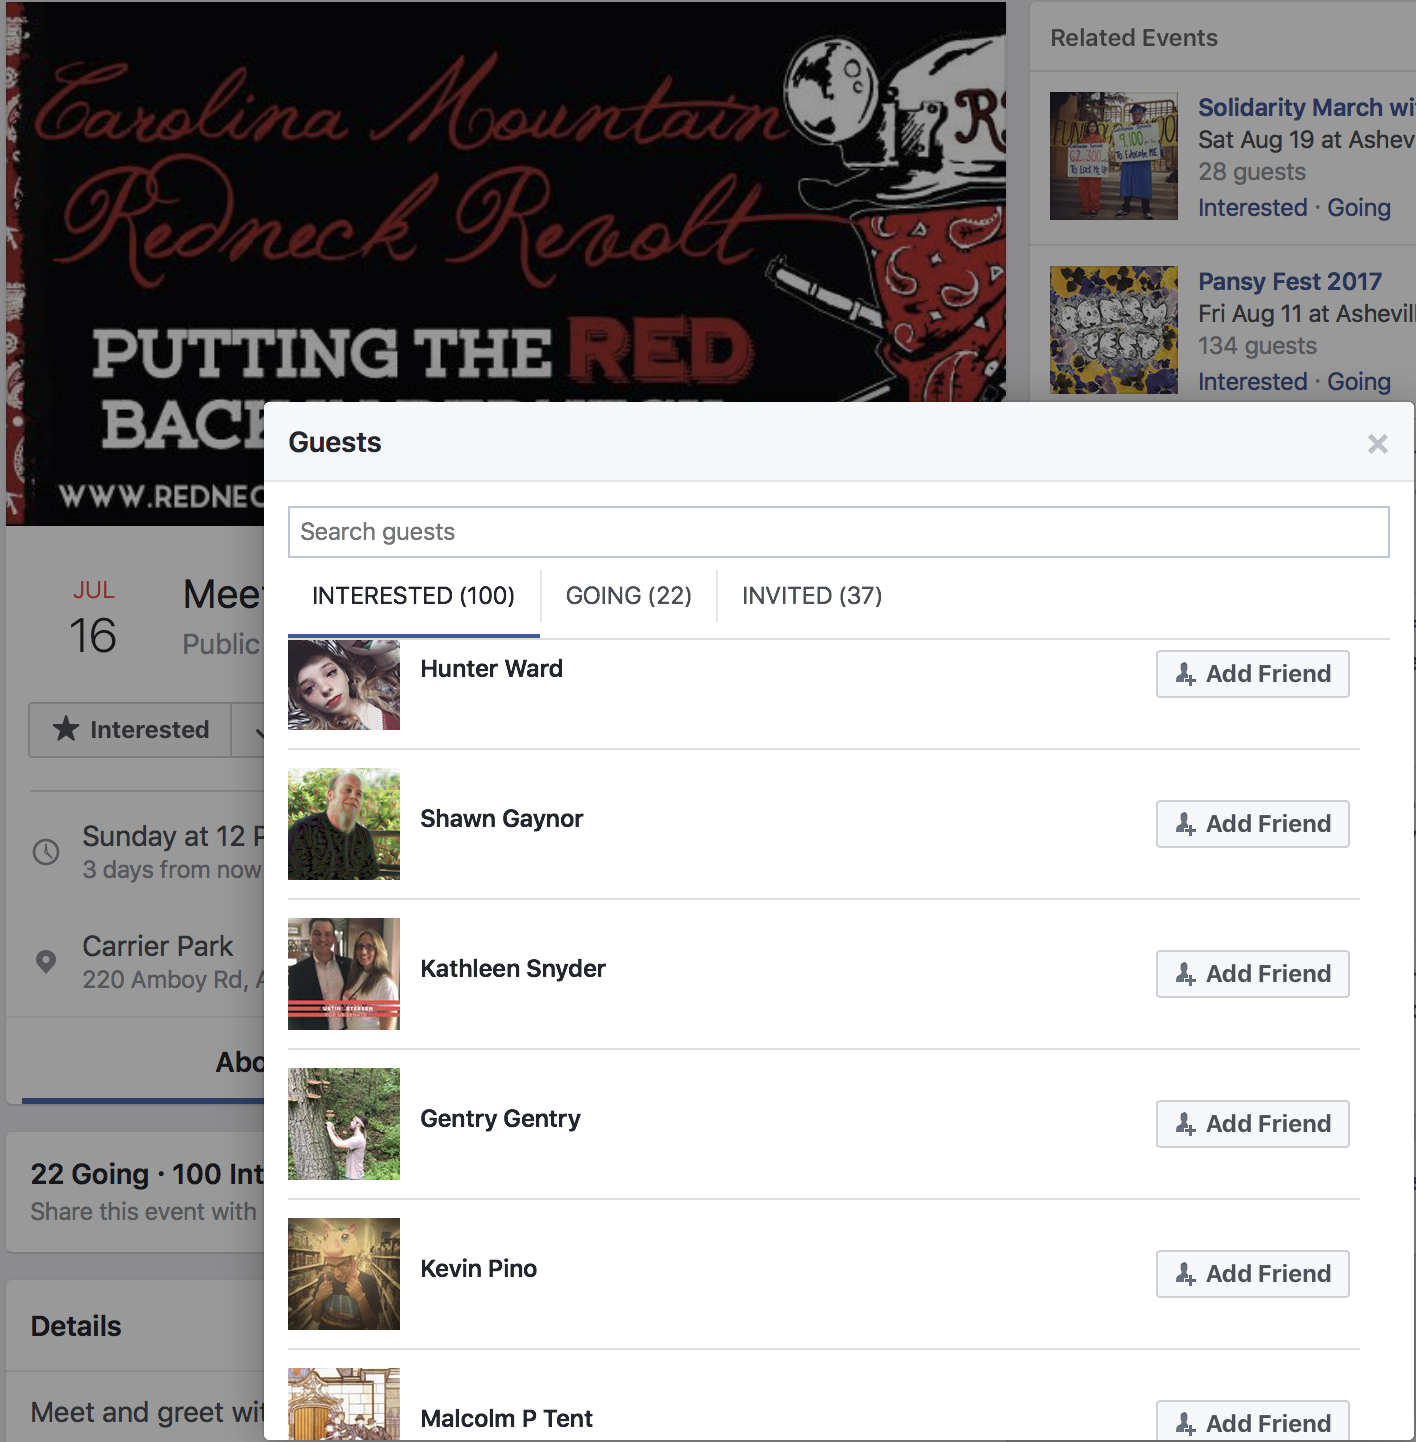The height and width of the screenshot is (1442, 1416).
Task: Click the Carrier Park location pin icon
Action: [x=46, y=962]
